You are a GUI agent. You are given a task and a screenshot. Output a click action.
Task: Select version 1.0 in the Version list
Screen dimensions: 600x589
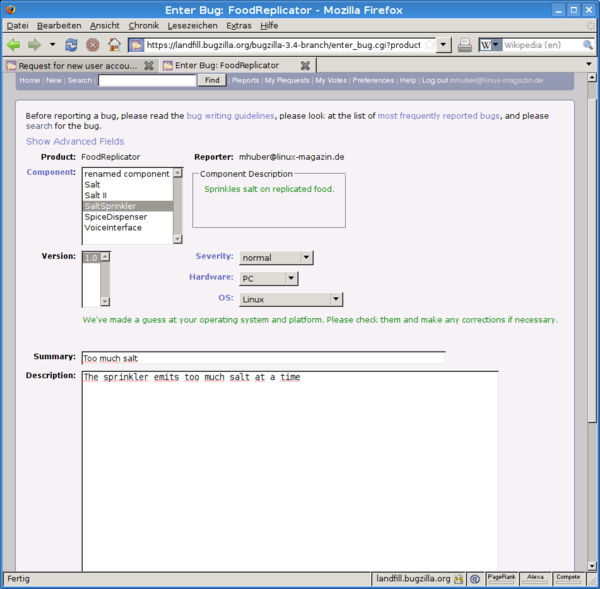point(91,258)
